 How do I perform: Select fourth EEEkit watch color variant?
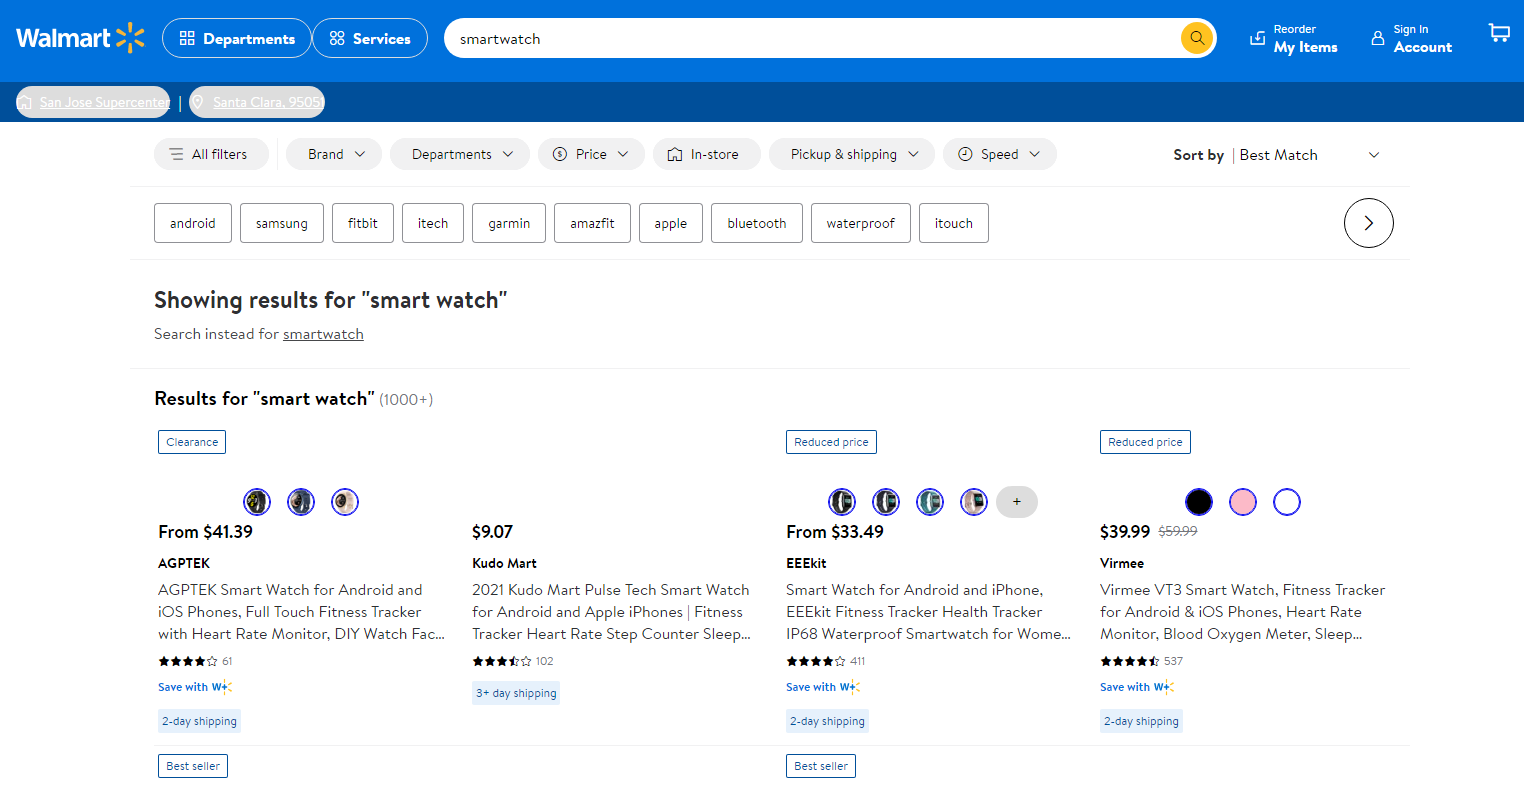tap(974, 502)
